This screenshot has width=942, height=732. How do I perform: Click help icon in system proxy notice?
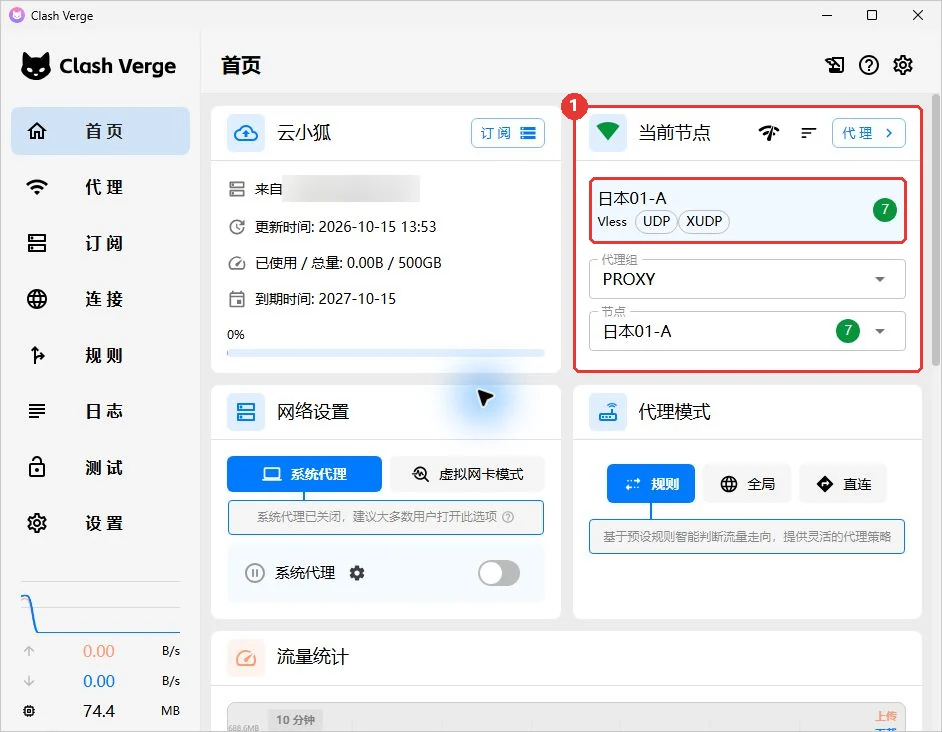click(x=508, y=517)
